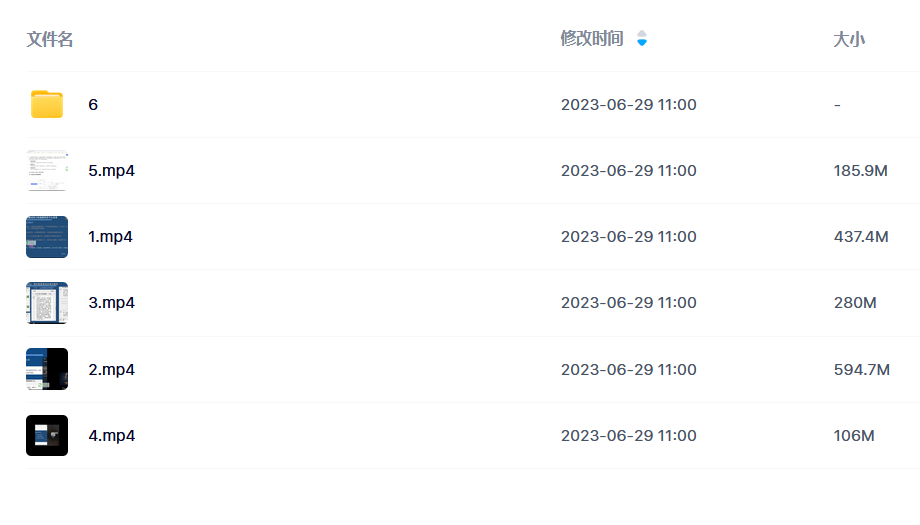Screen dimensions: 920x525
Task: Click the 2.mp4 video thumbnail
Action: point(47,369)
